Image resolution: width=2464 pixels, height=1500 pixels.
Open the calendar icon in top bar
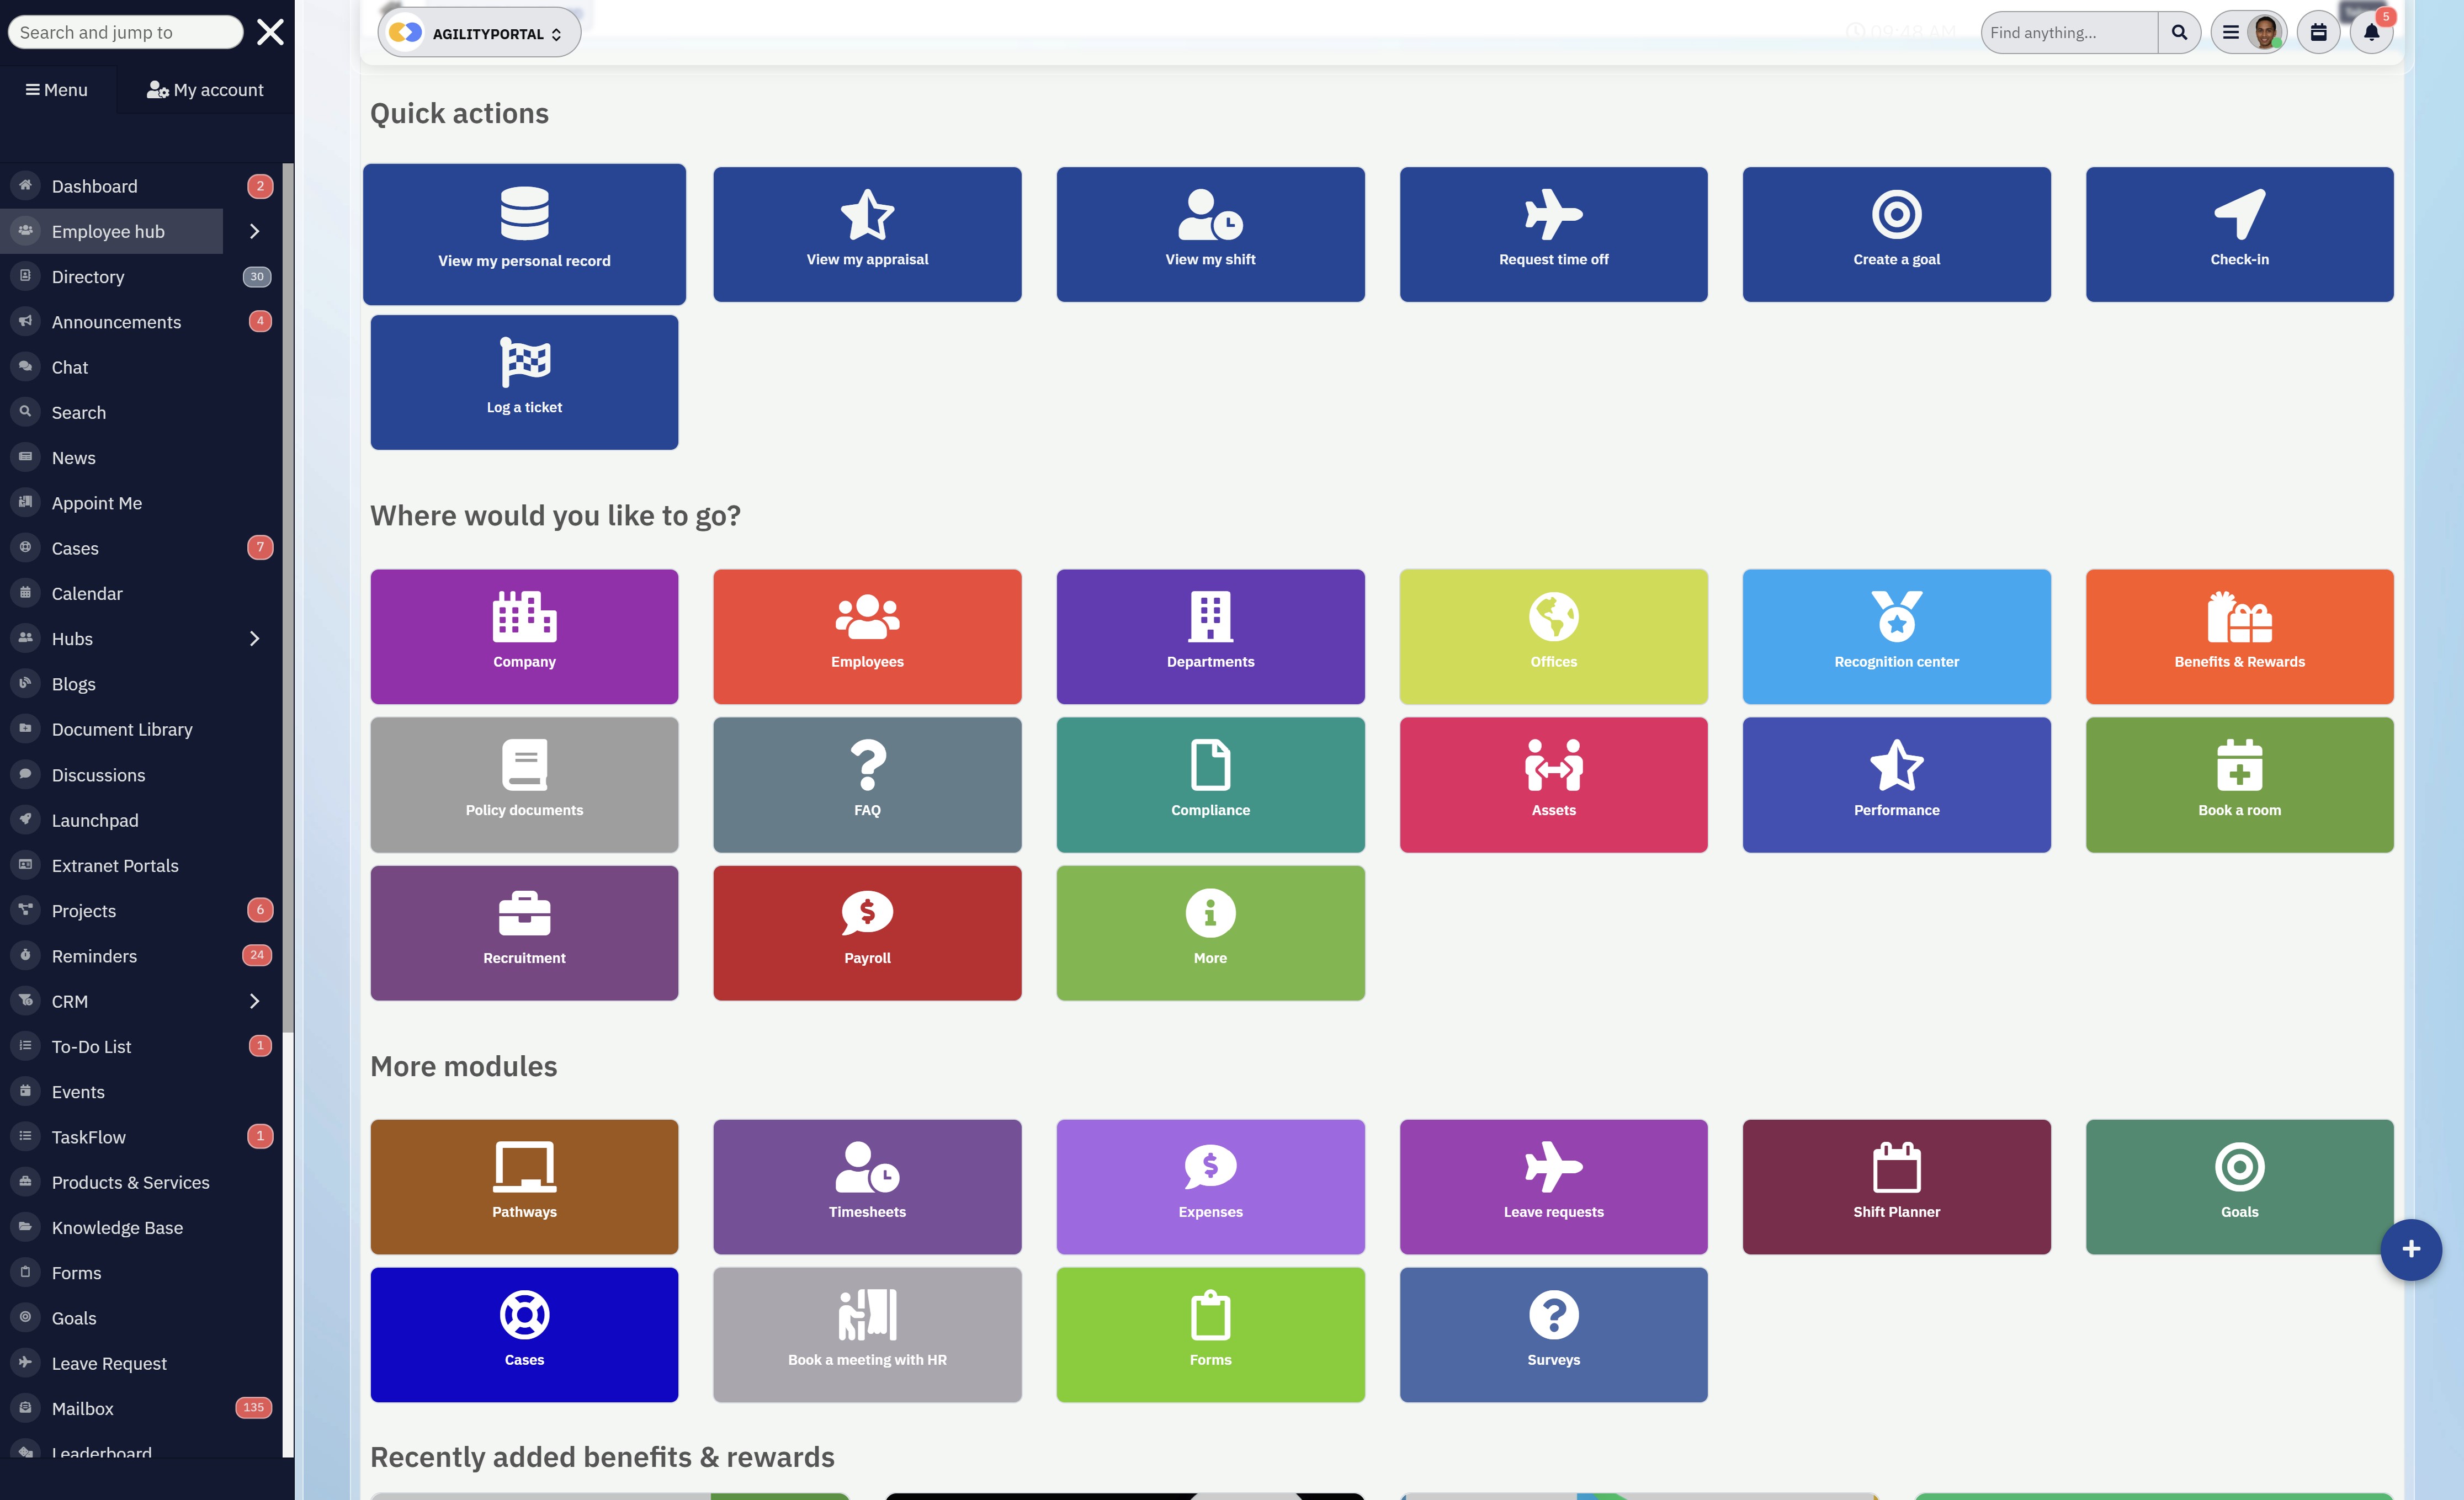[2318, 32]
